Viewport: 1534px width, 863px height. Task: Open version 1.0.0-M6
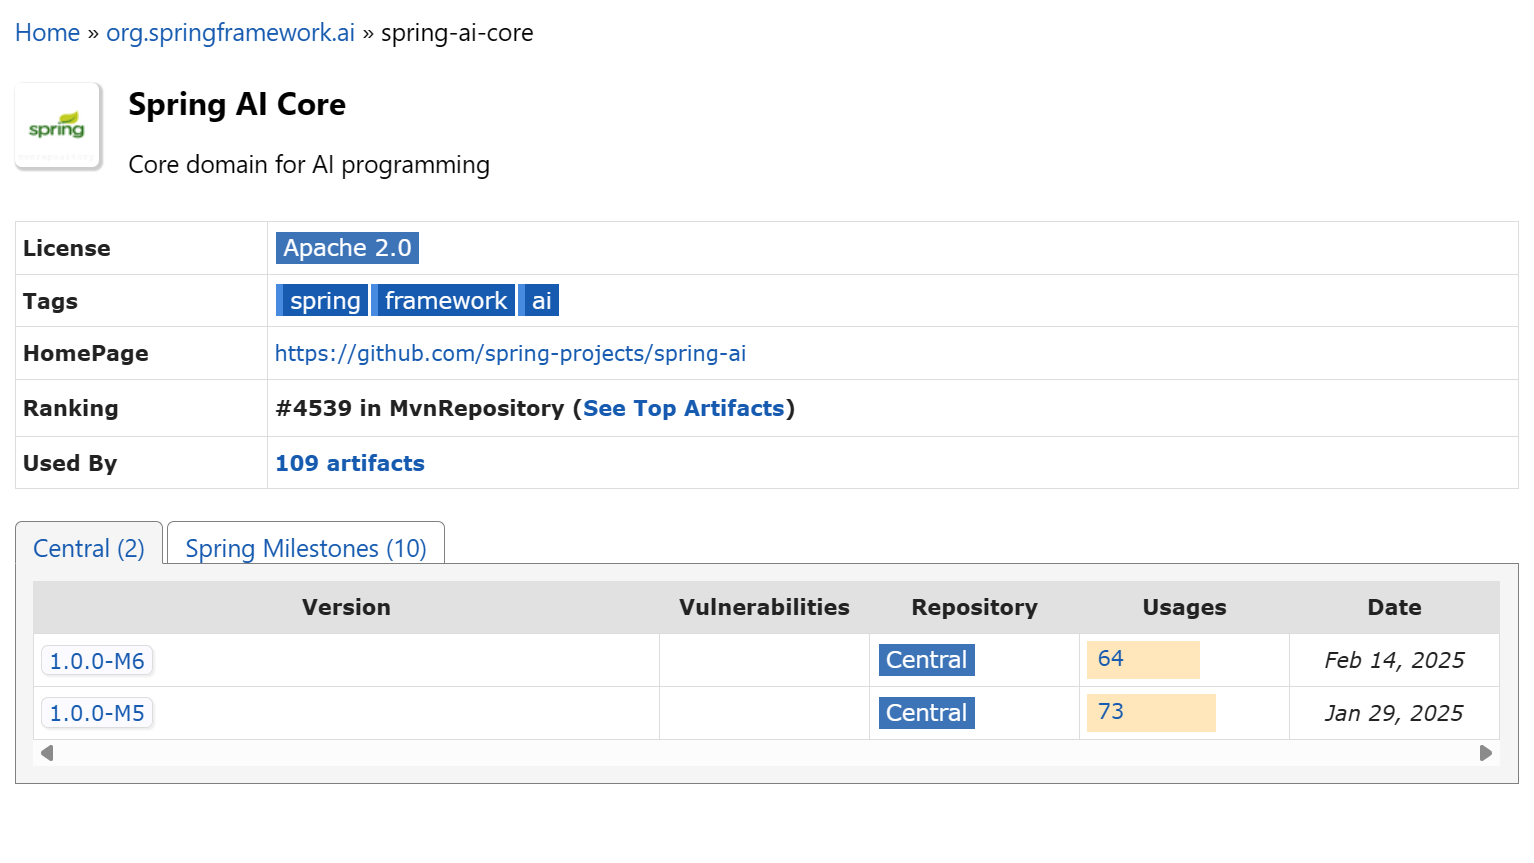click(x=97, y=661)
